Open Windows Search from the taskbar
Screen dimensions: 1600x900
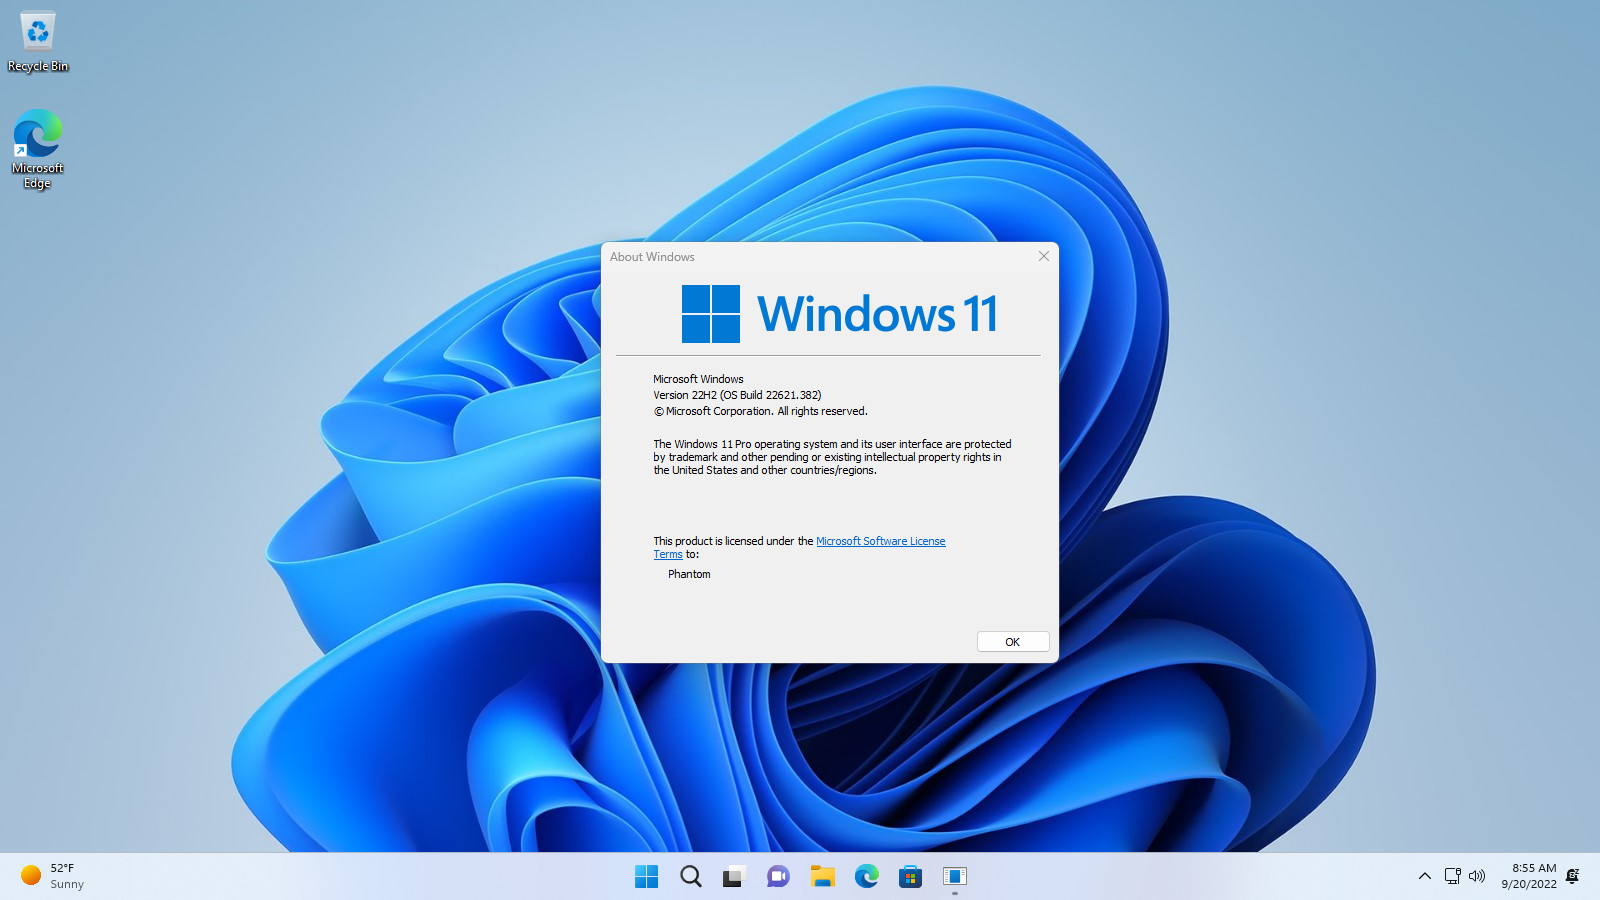tap(690, 876)
